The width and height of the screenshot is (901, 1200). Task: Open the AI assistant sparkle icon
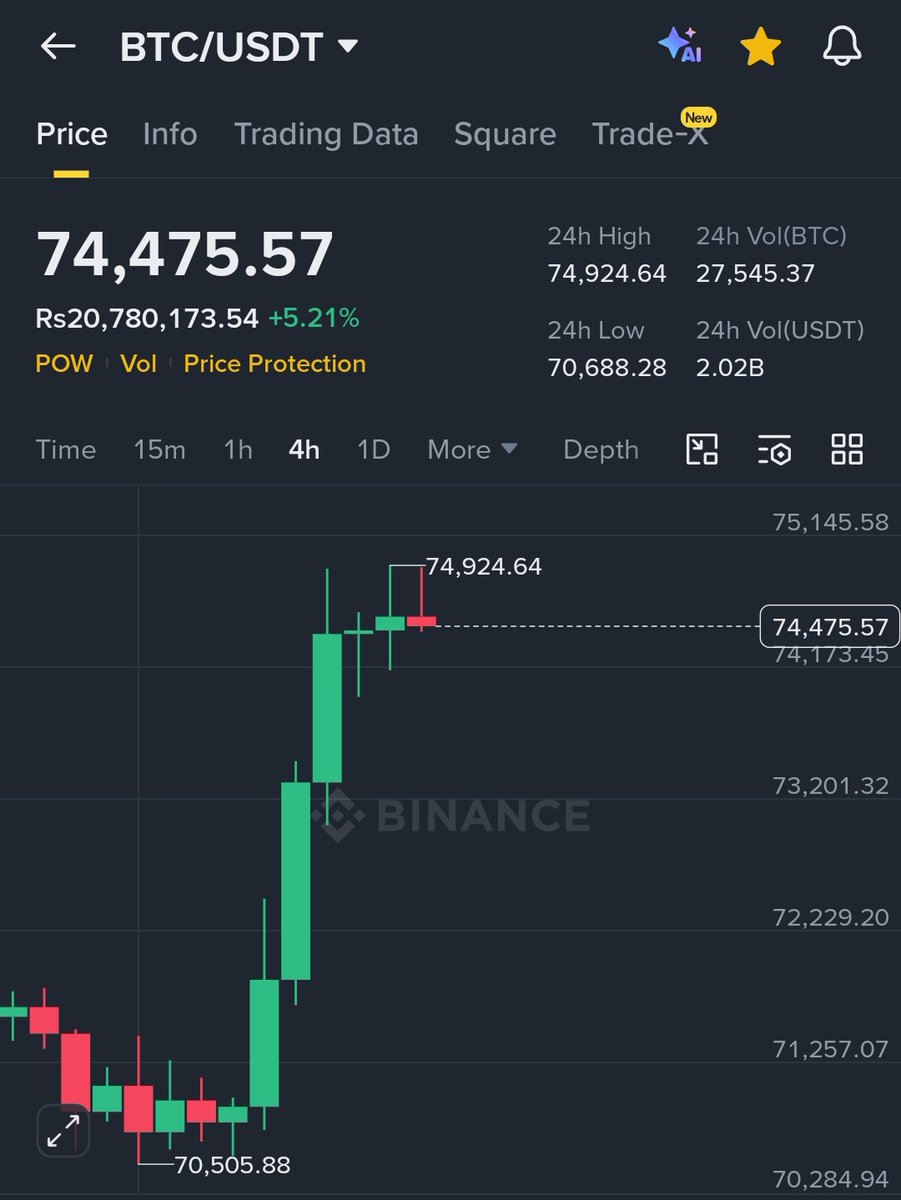pos(680,46)
